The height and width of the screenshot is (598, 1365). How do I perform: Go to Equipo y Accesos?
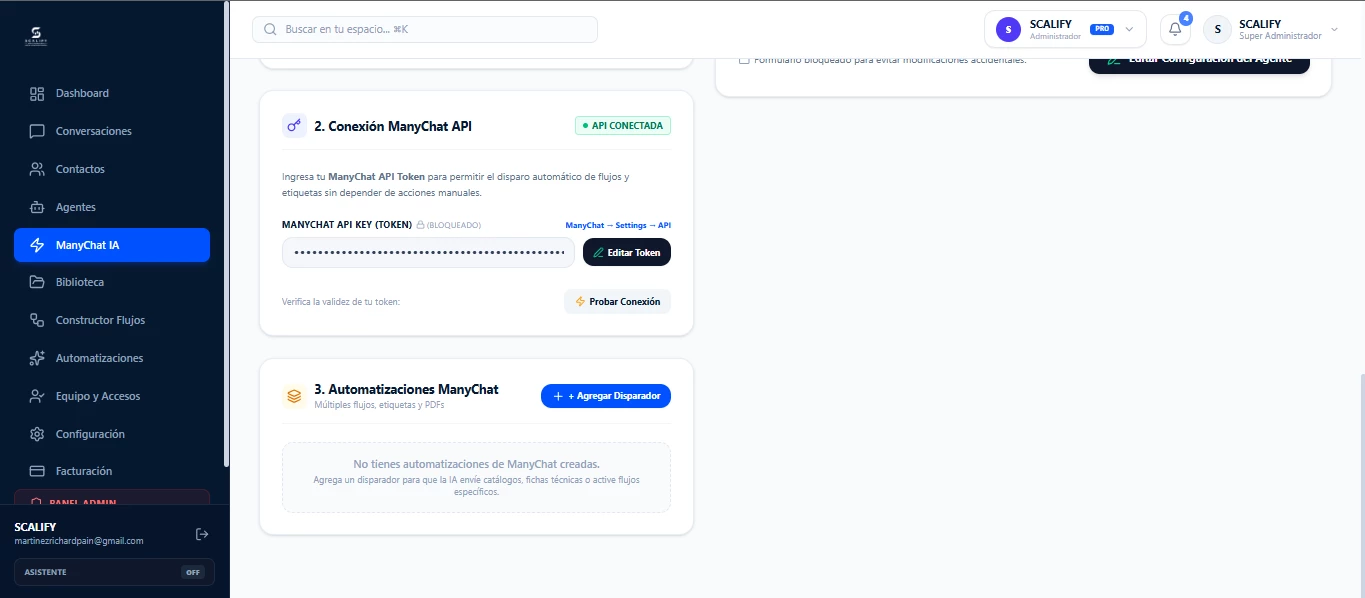pyautogui.click(x=112, y=397)
